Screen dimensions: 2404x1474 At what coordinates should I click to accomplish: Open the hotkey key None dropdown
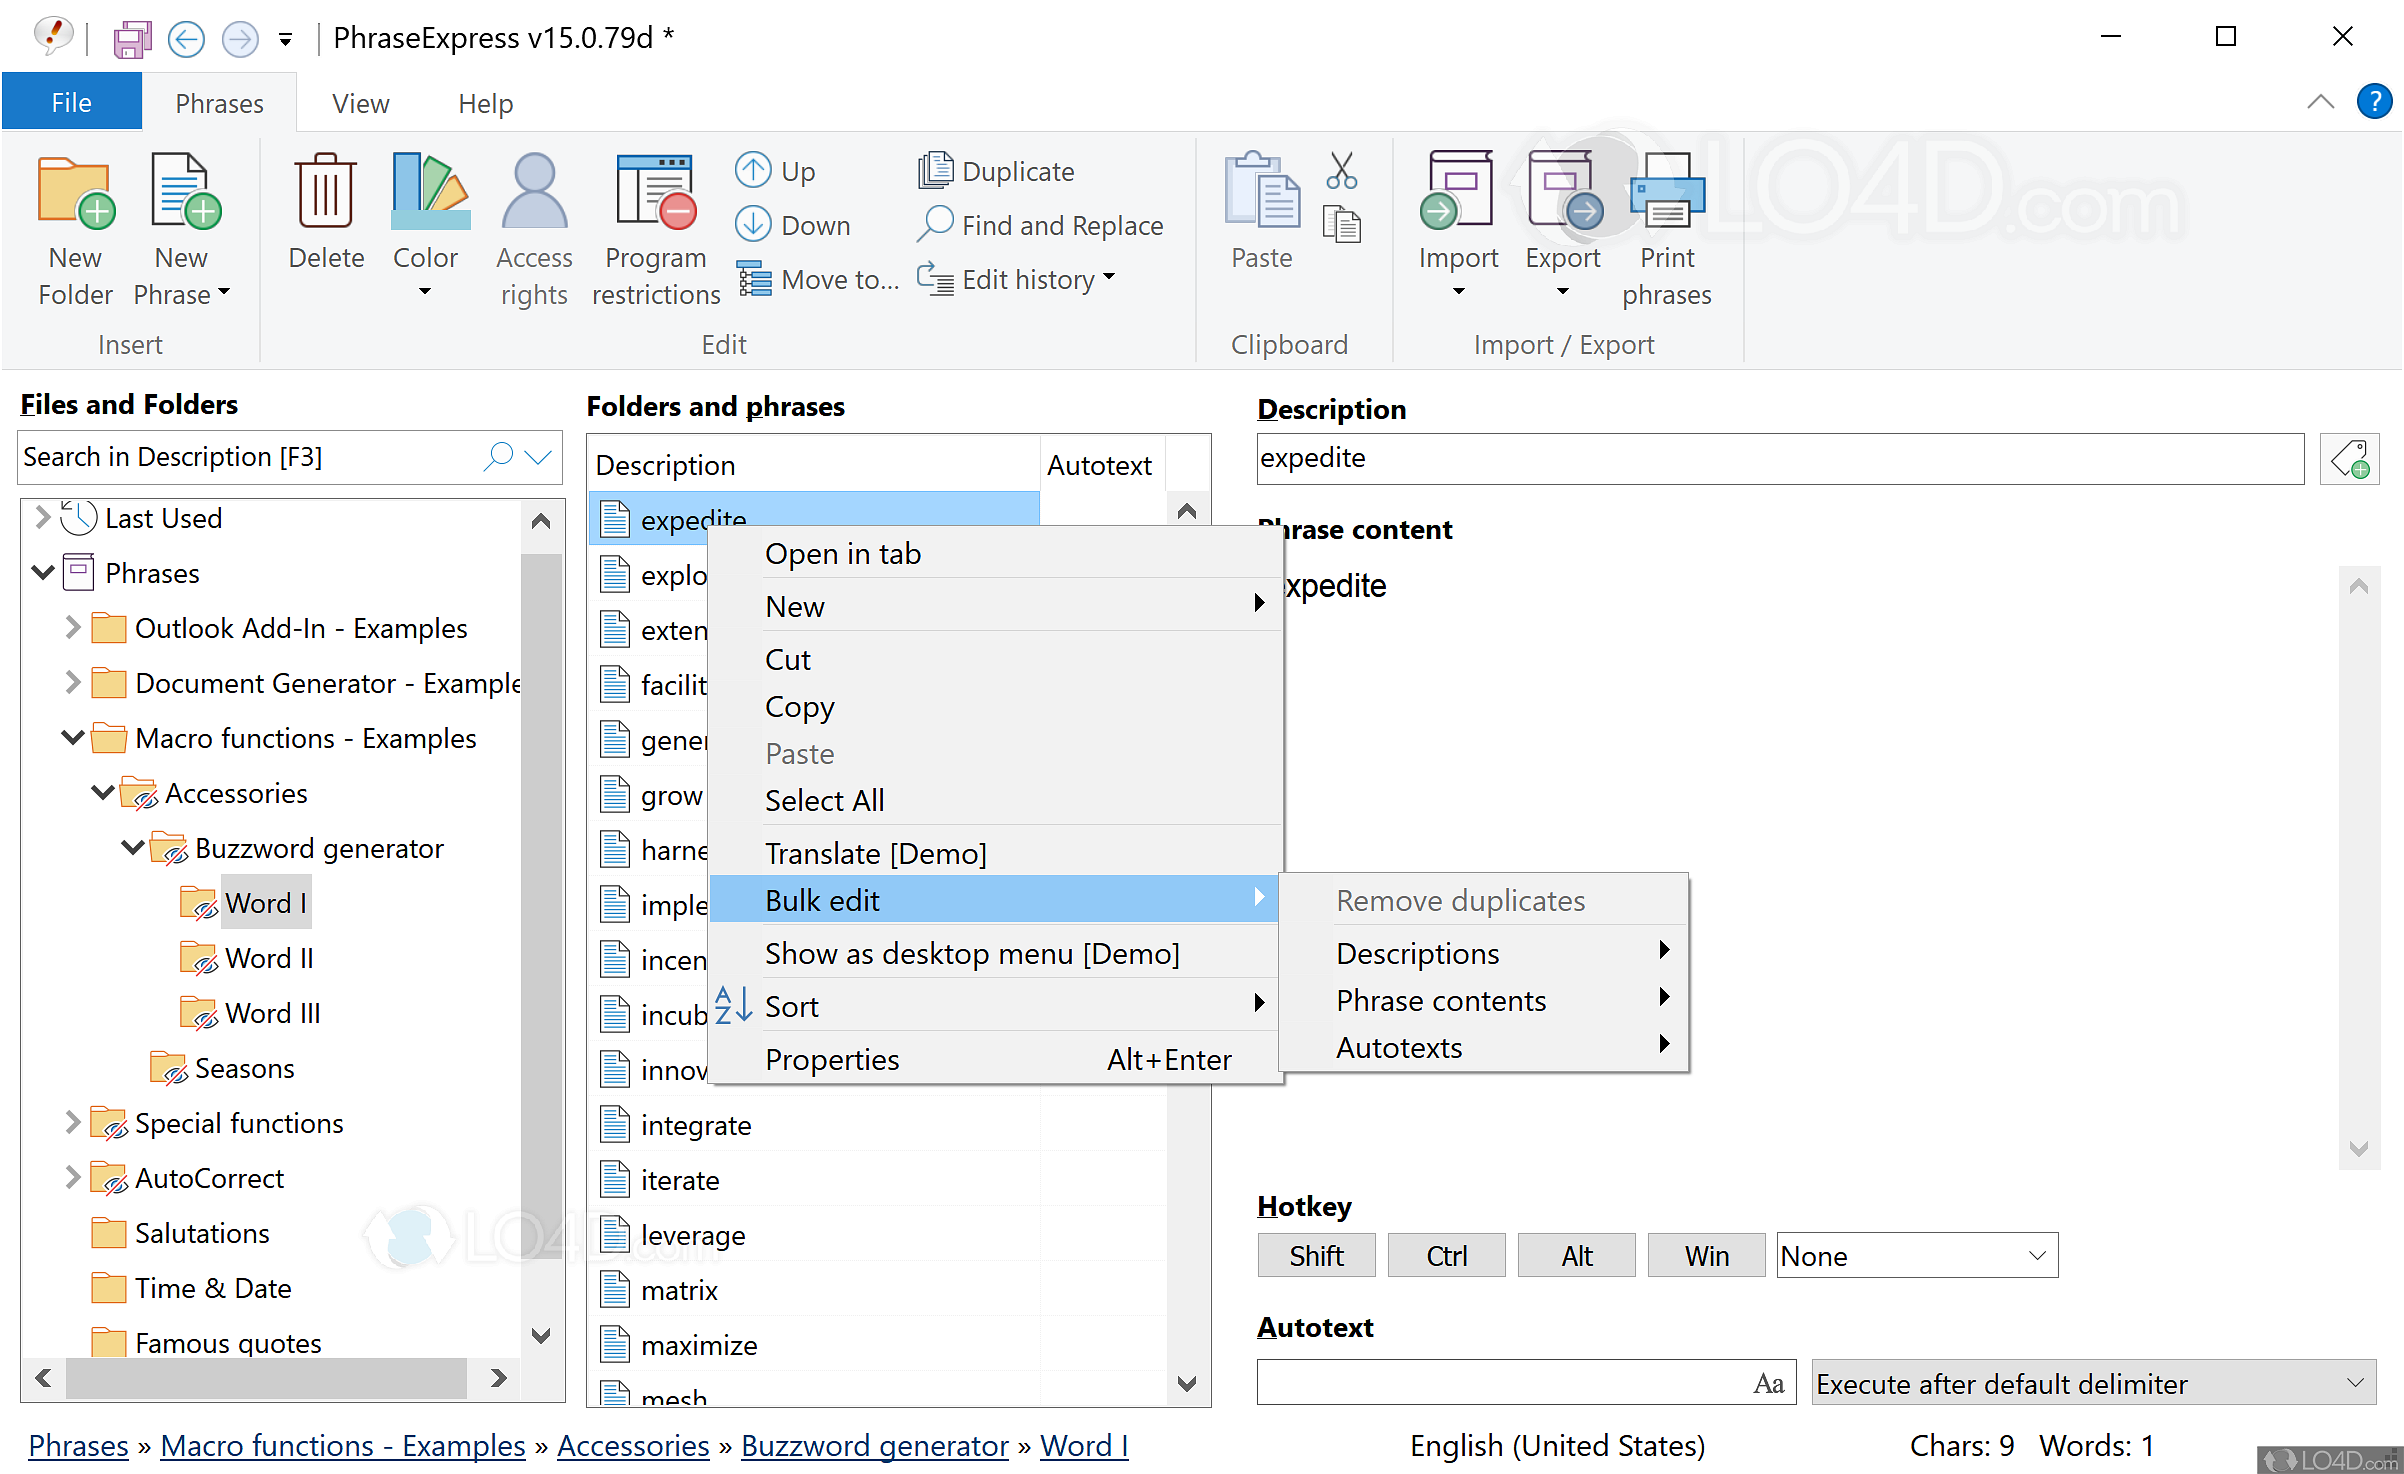(x=1916, y=1255)
